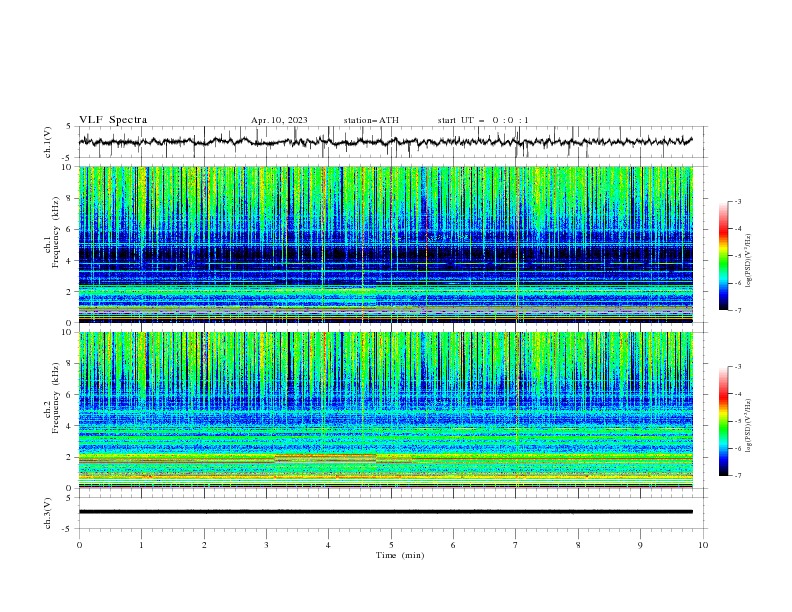
Task: Click the upper color scale bar for ch.1
Action: click(723, 256)
